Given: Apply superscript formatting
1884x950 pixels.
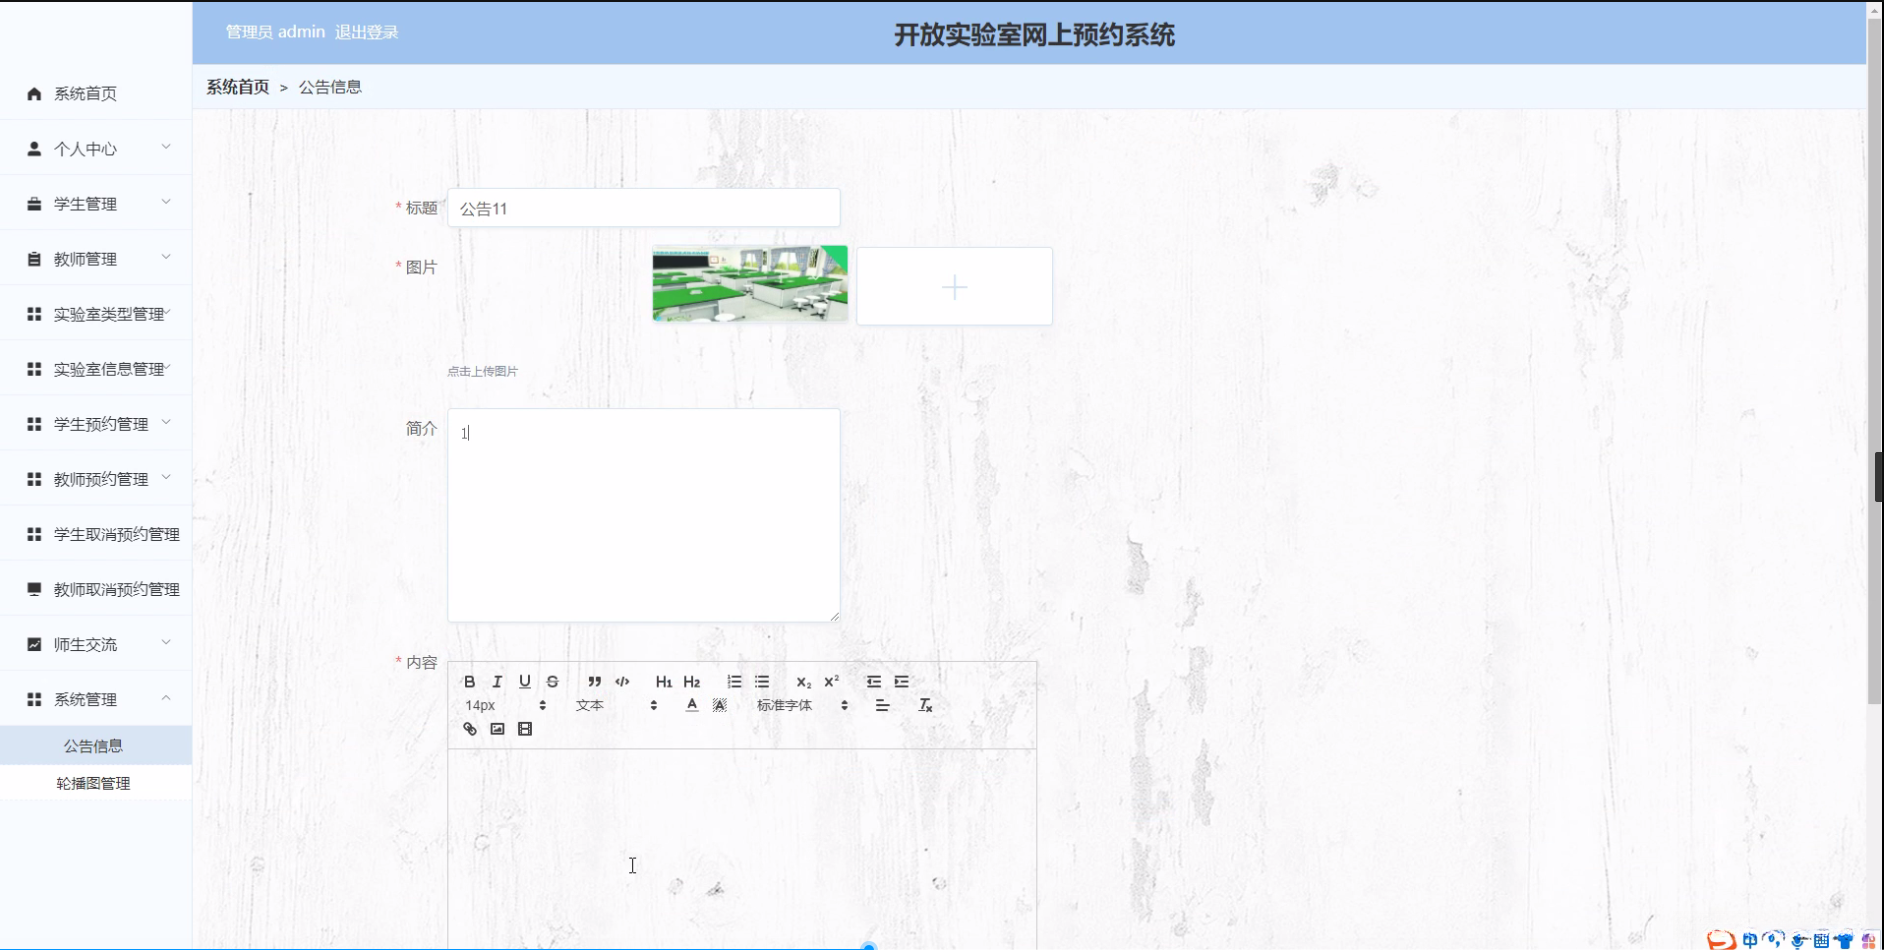Looking at the screenshot, I should click(x=831, y=682).
